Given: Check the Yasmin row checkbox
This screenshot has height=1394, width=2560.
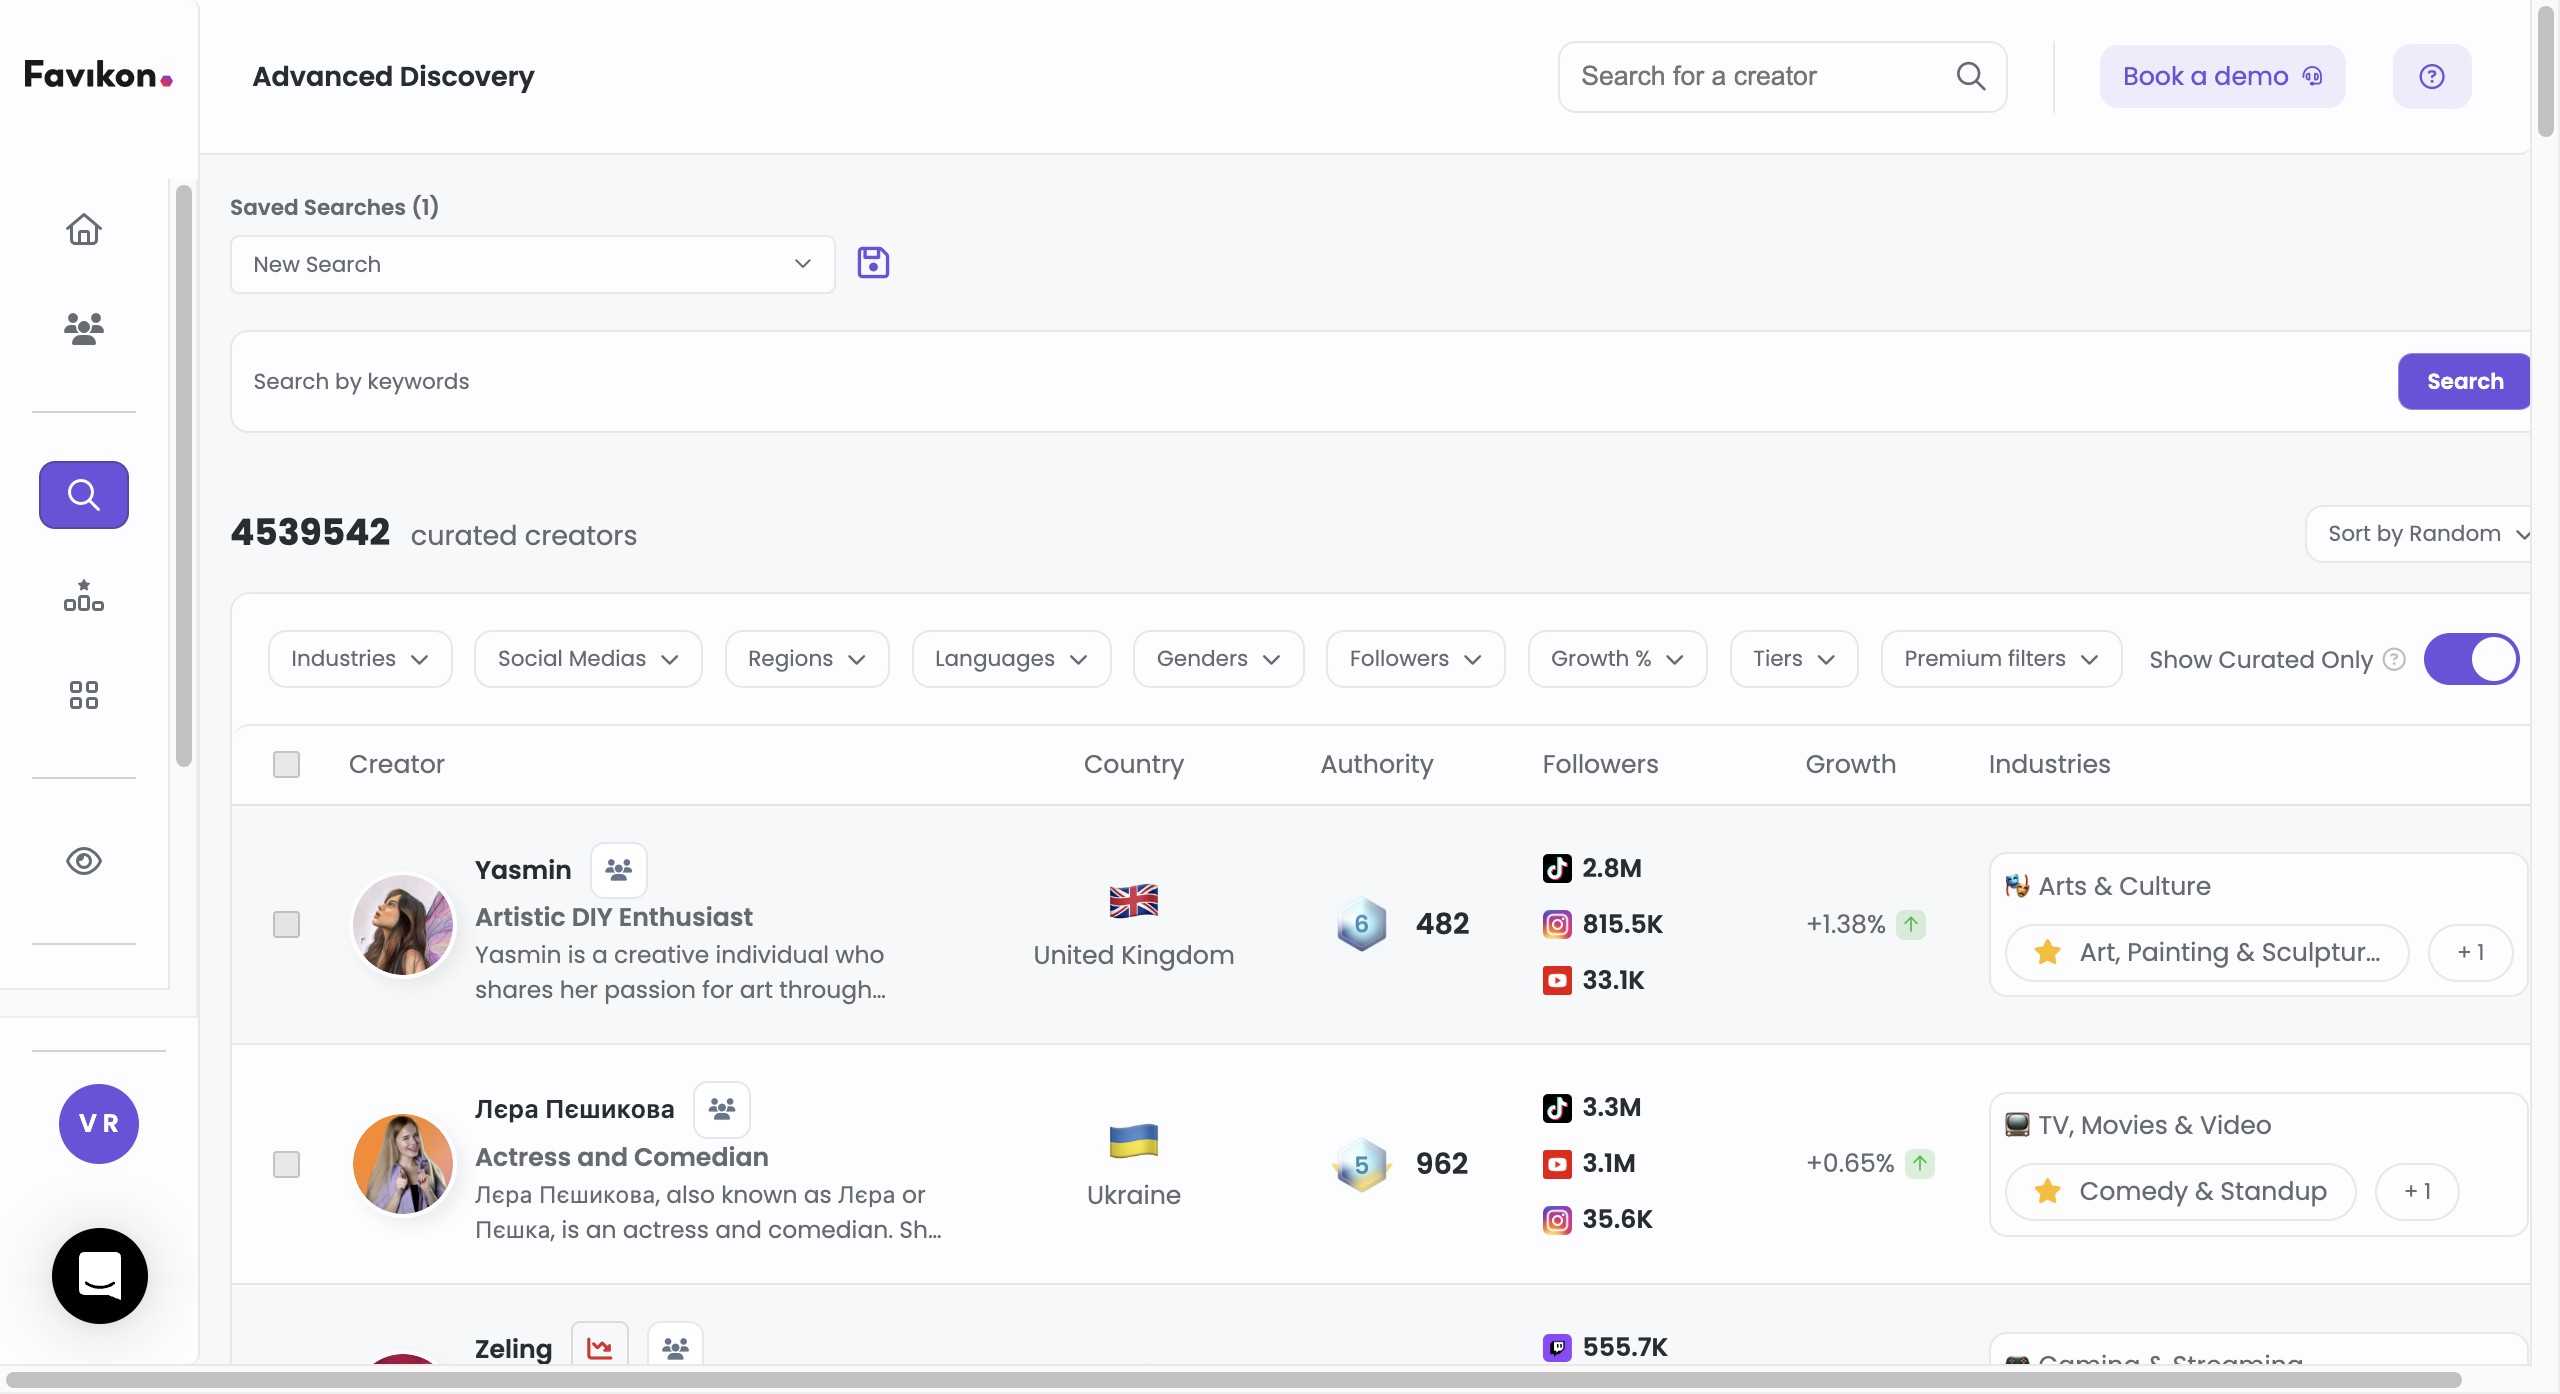Looking at the screenshot, I should click(286, 924).
